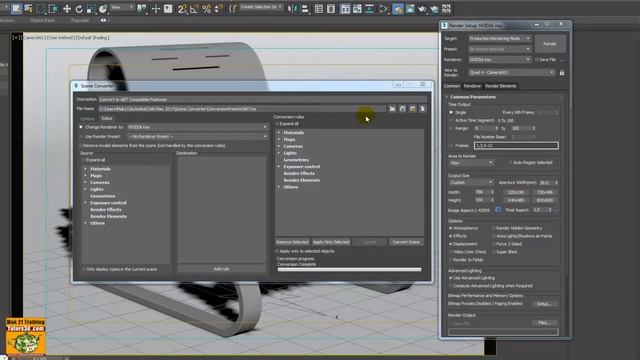This screenshot has width=640, height=360.
Task: Open the Schematic View toolbar icon
Action: coord(369,9)
